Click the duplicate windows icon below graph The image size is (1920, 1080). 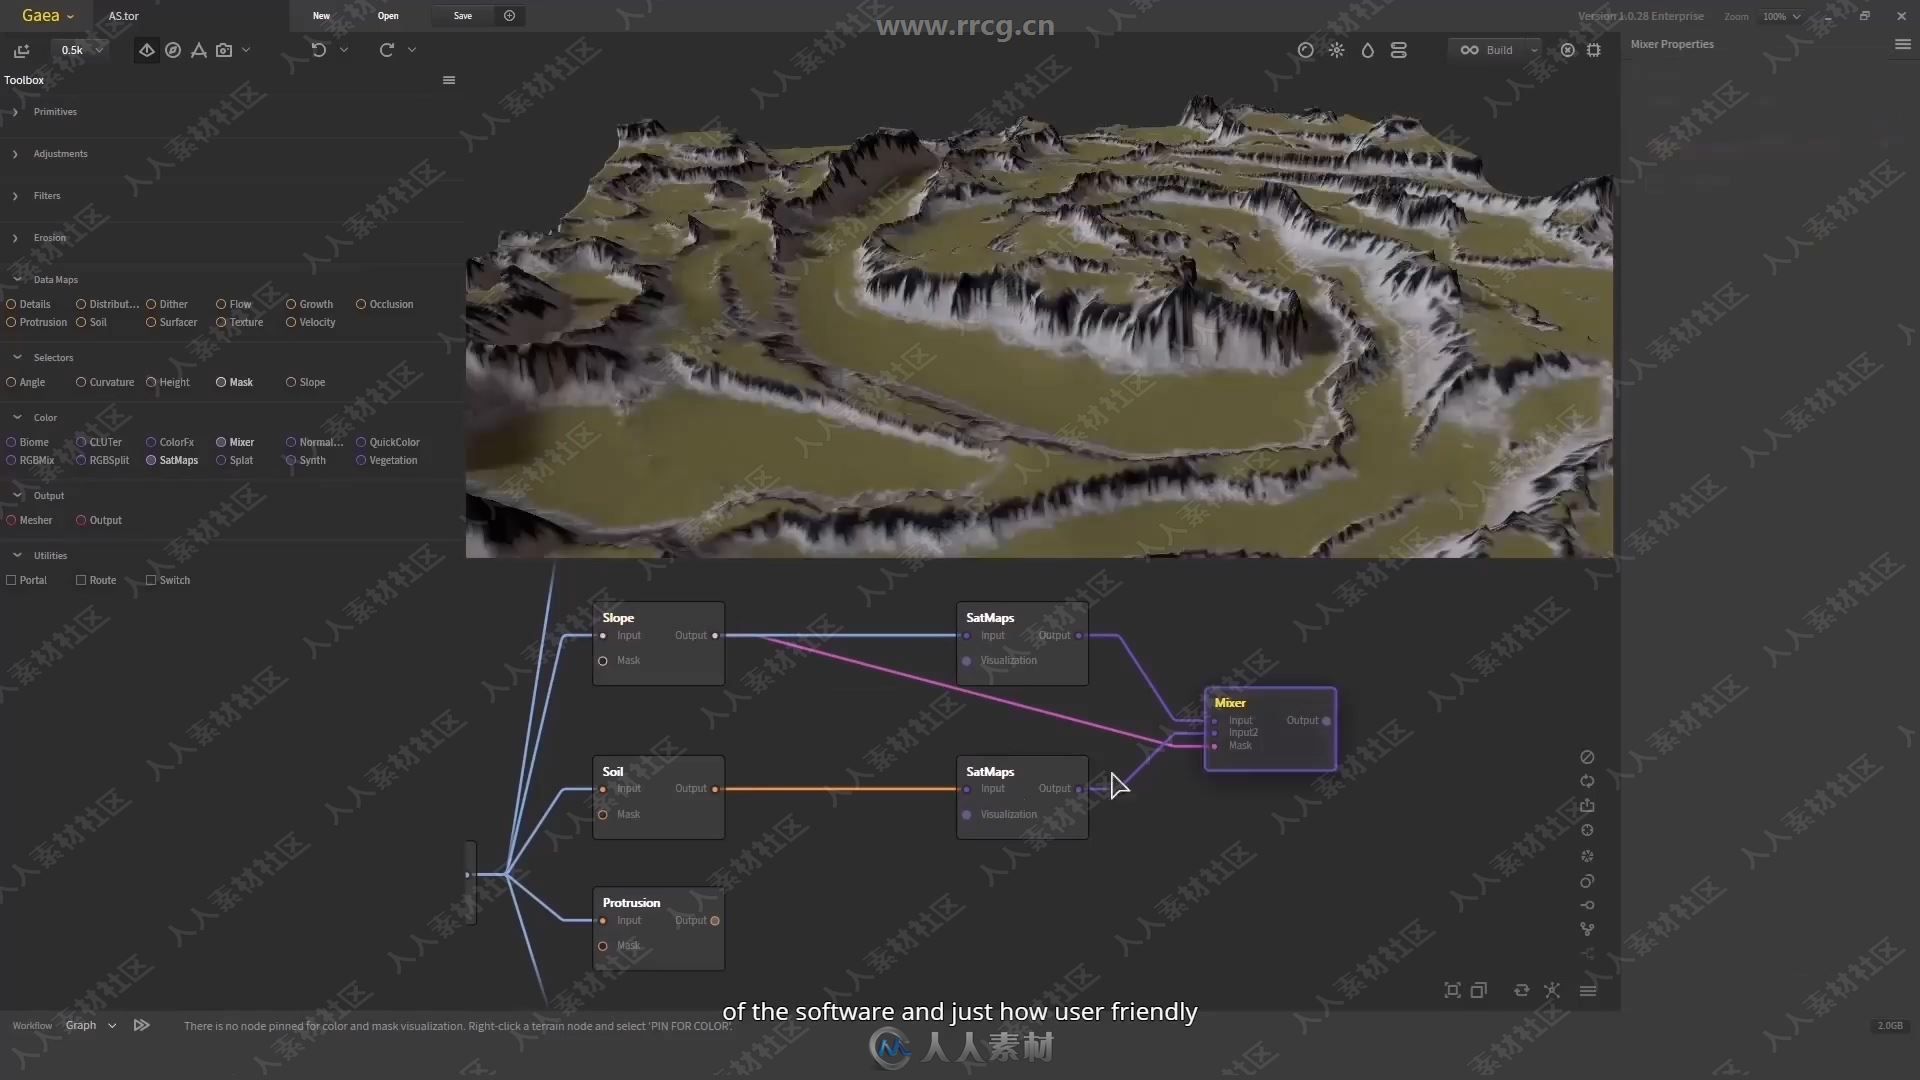[1479, 990]
